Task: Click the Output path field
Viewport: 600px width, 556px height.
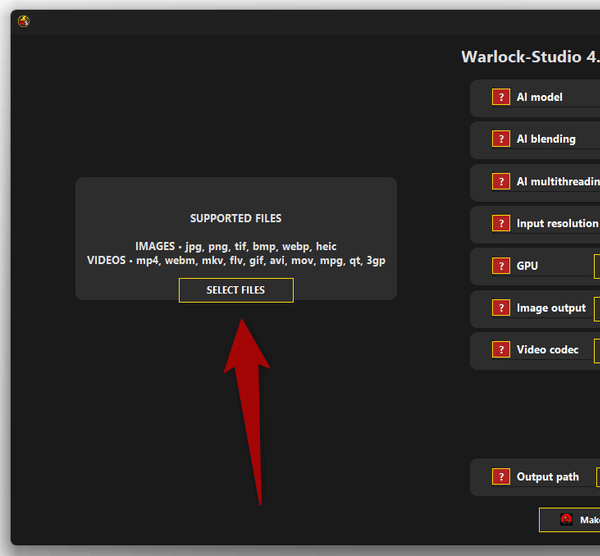Action: click(597, 477)
